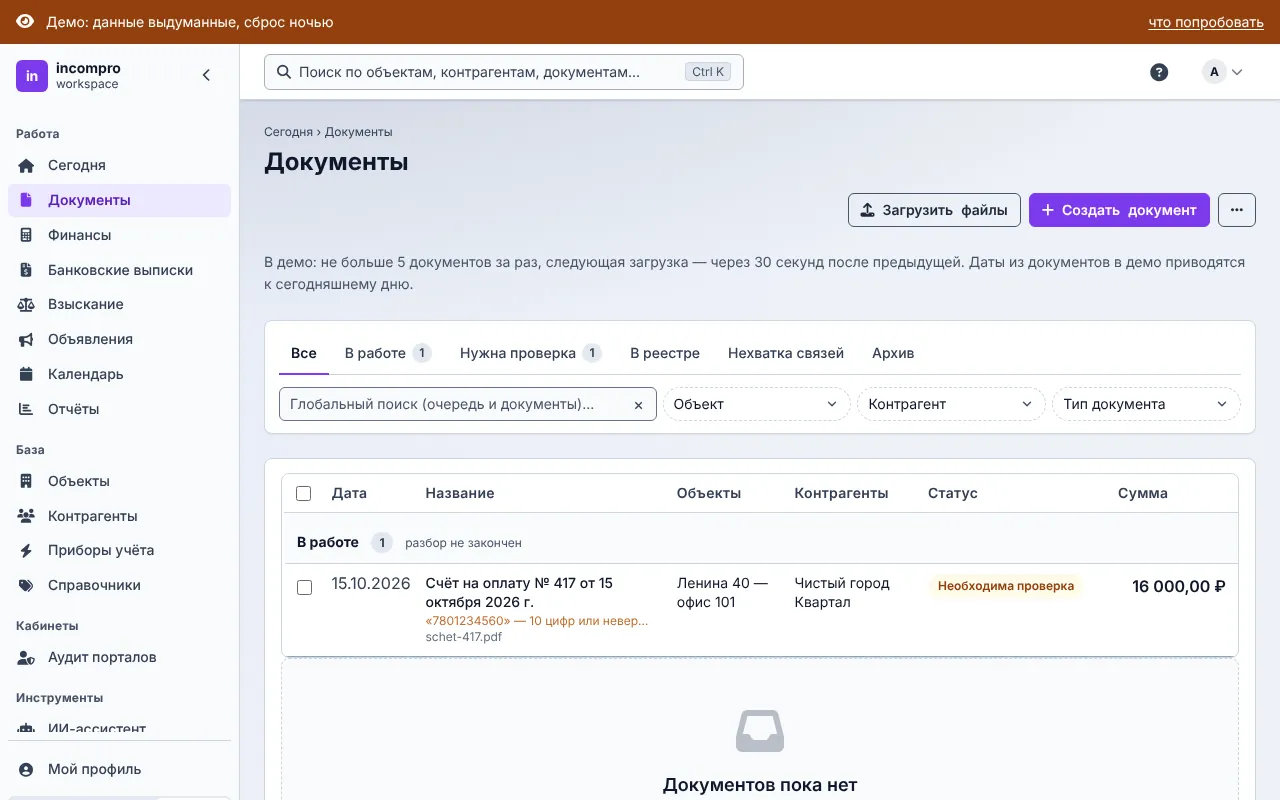
Task: Click the calendar icon next to Календарь
Action: pos(27,374)
